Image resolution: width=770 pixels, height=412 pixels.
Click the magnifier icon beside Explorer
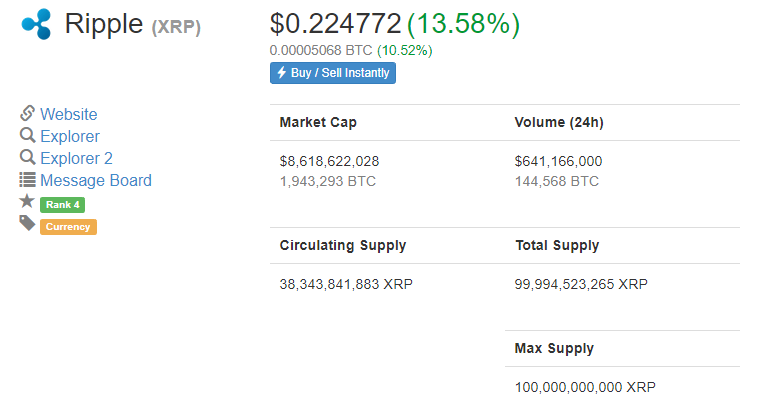pos(28,136)
